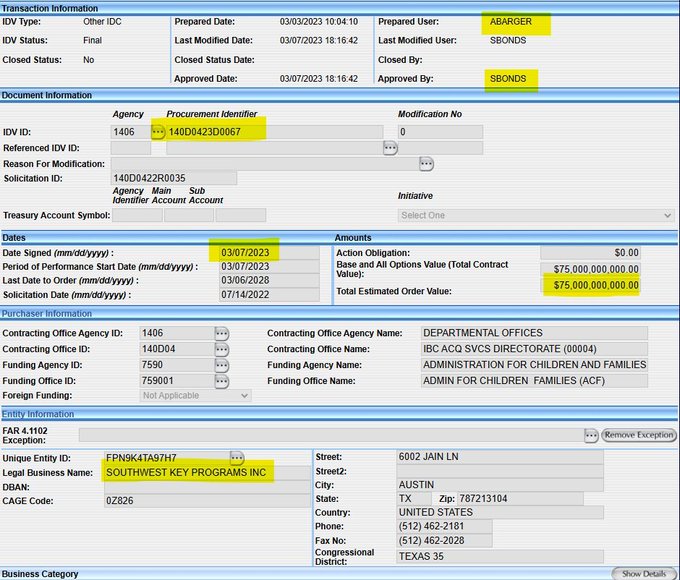Click the FAR 4.1102 Exception ellipsis button
The height and width of the screenshot is (580, 680).
point(591,435)
